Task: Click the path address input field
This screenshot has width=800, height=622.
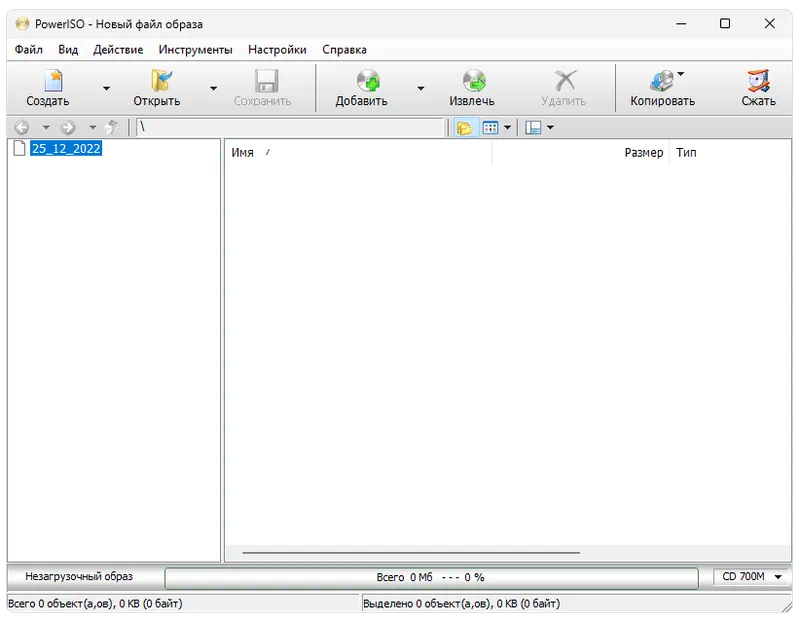Action: point(290,127)
